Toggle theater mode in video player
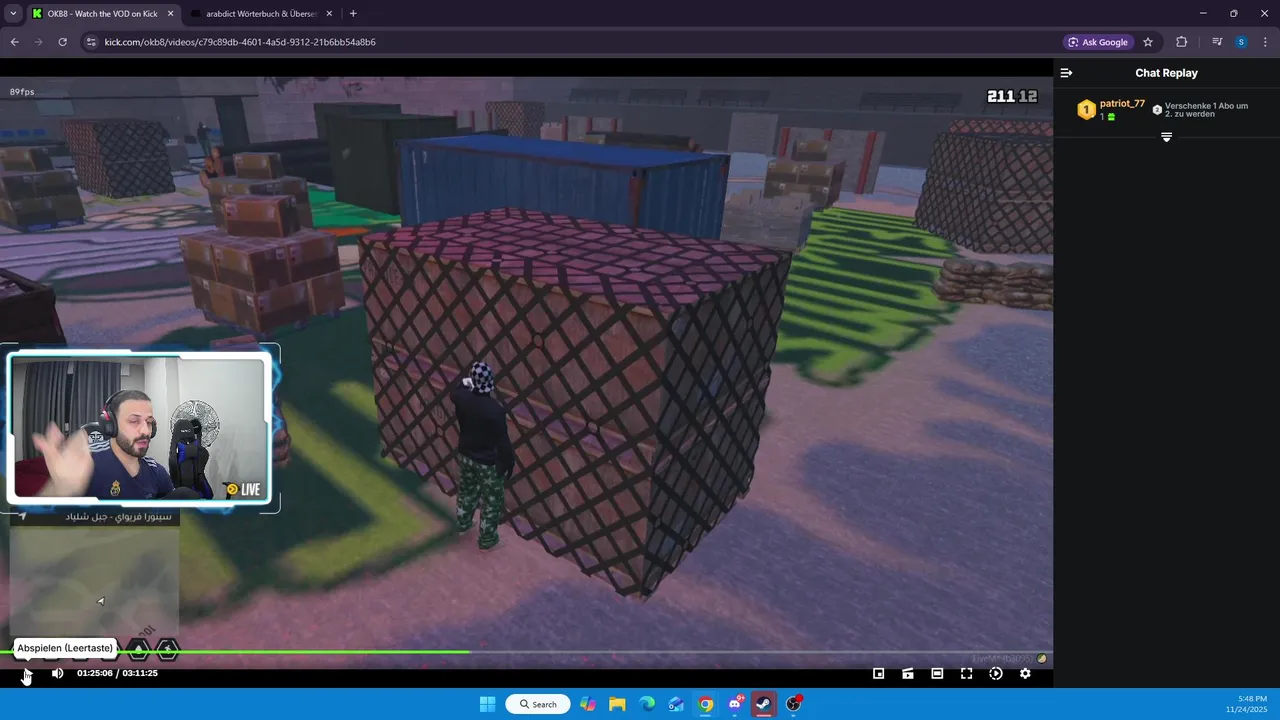Screen dimensions: 1280x720 click(x=937, y=673)
